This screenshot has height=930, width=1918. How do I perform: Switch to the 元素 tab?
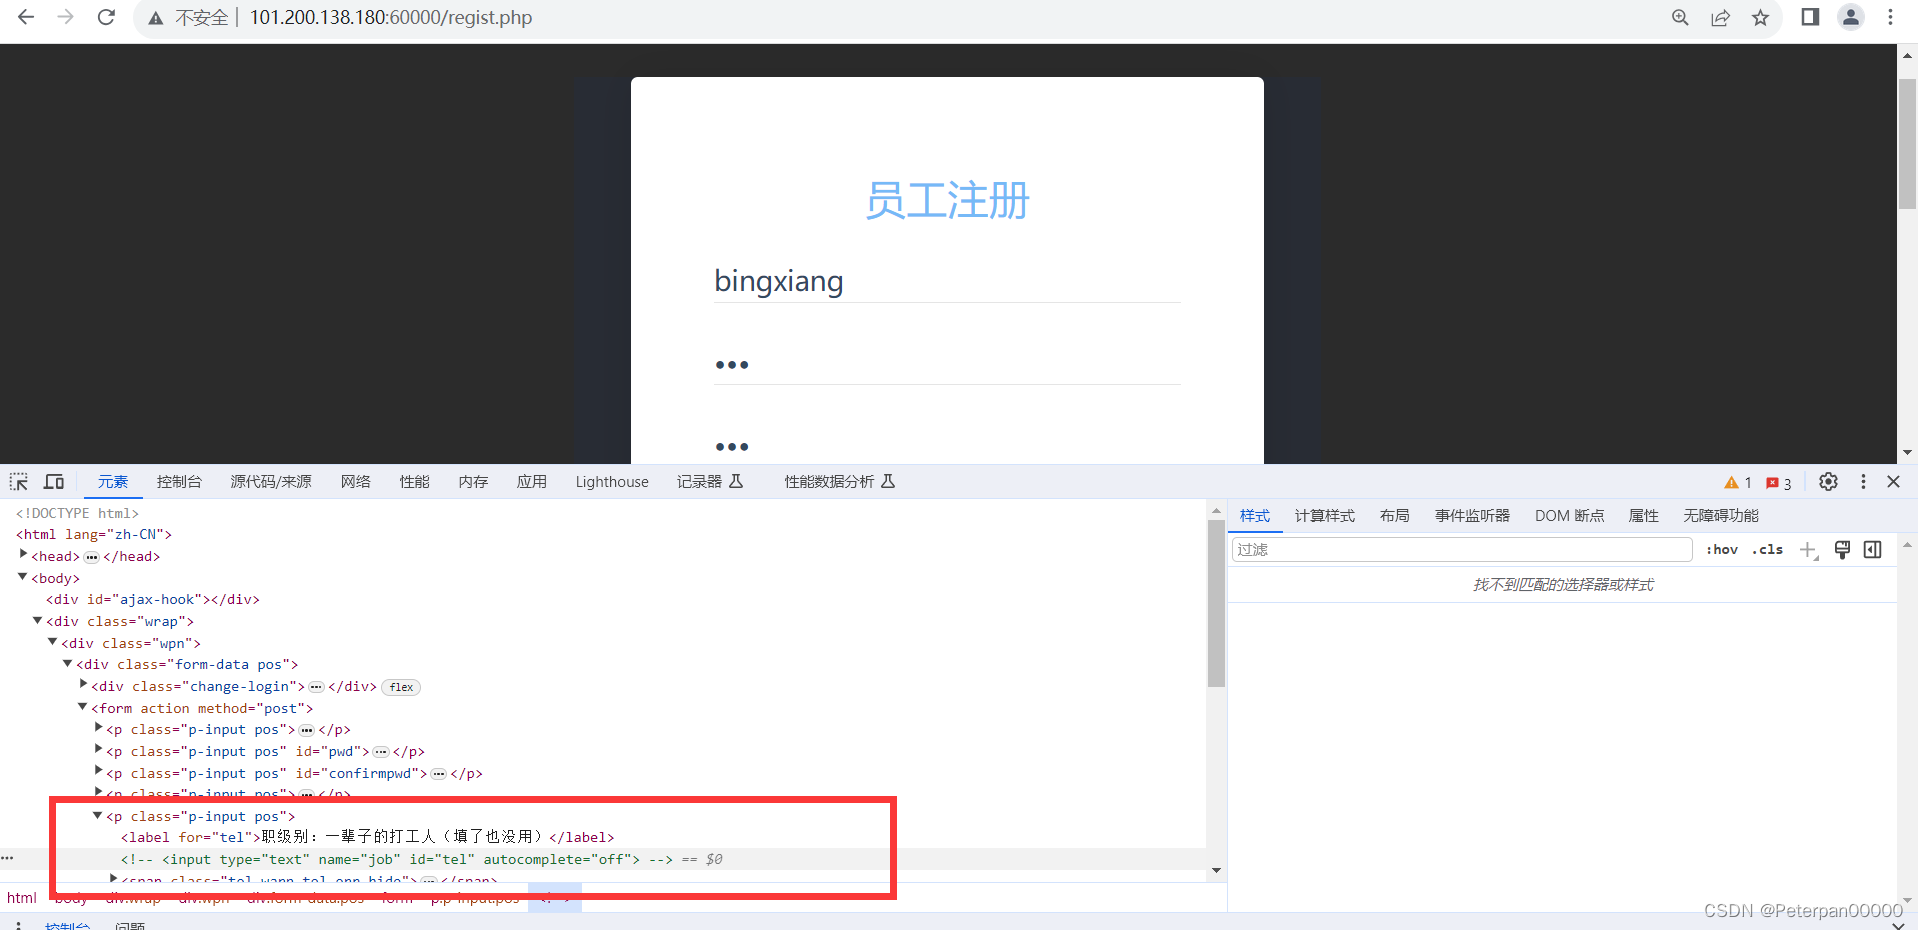113,482
